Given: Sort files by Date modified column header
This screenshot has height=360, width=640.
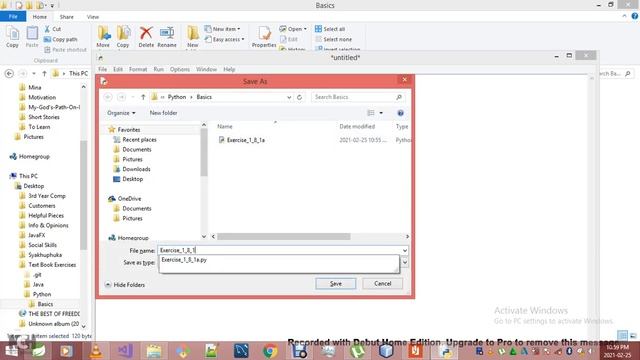Looking at the screenshot, I should coord(357,127).
